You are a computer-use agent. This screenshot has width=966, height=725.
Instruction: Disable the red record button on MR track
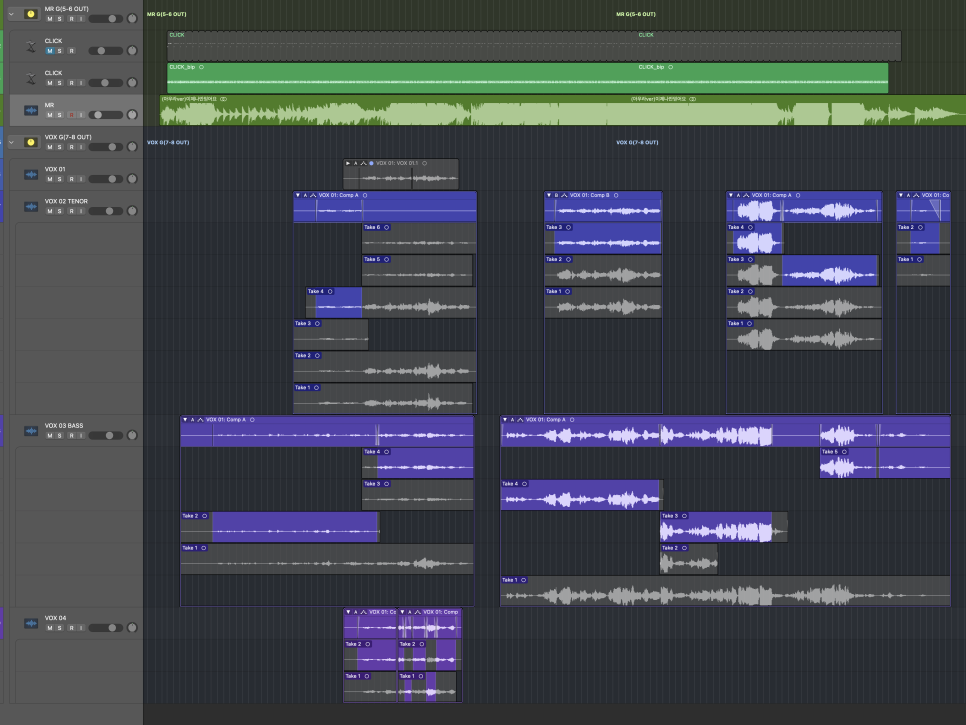click(71, 115)
